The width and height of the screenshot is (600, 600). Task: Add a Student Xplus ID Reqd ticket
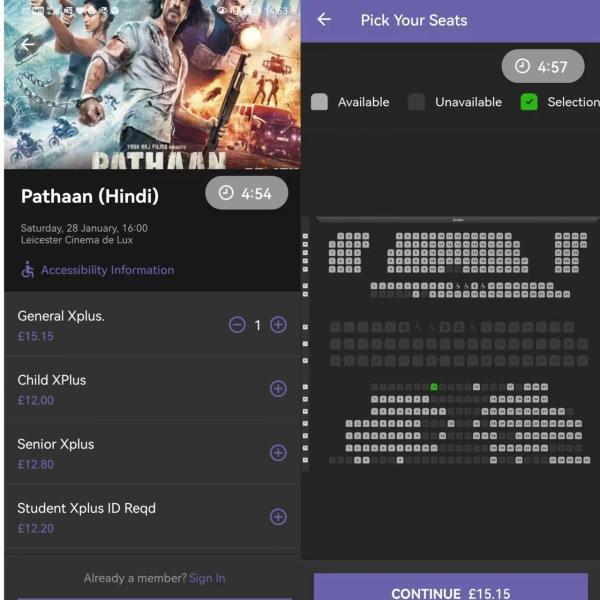pyautogui.click(x=278, y=517)
